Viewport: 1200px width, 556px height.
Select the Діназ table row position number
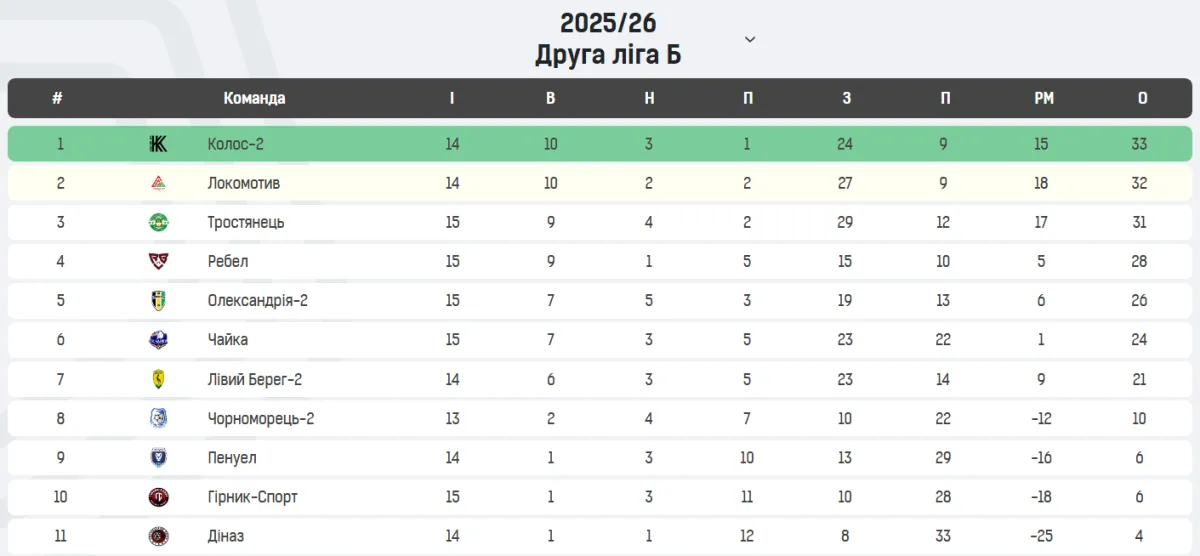(60, 536)
